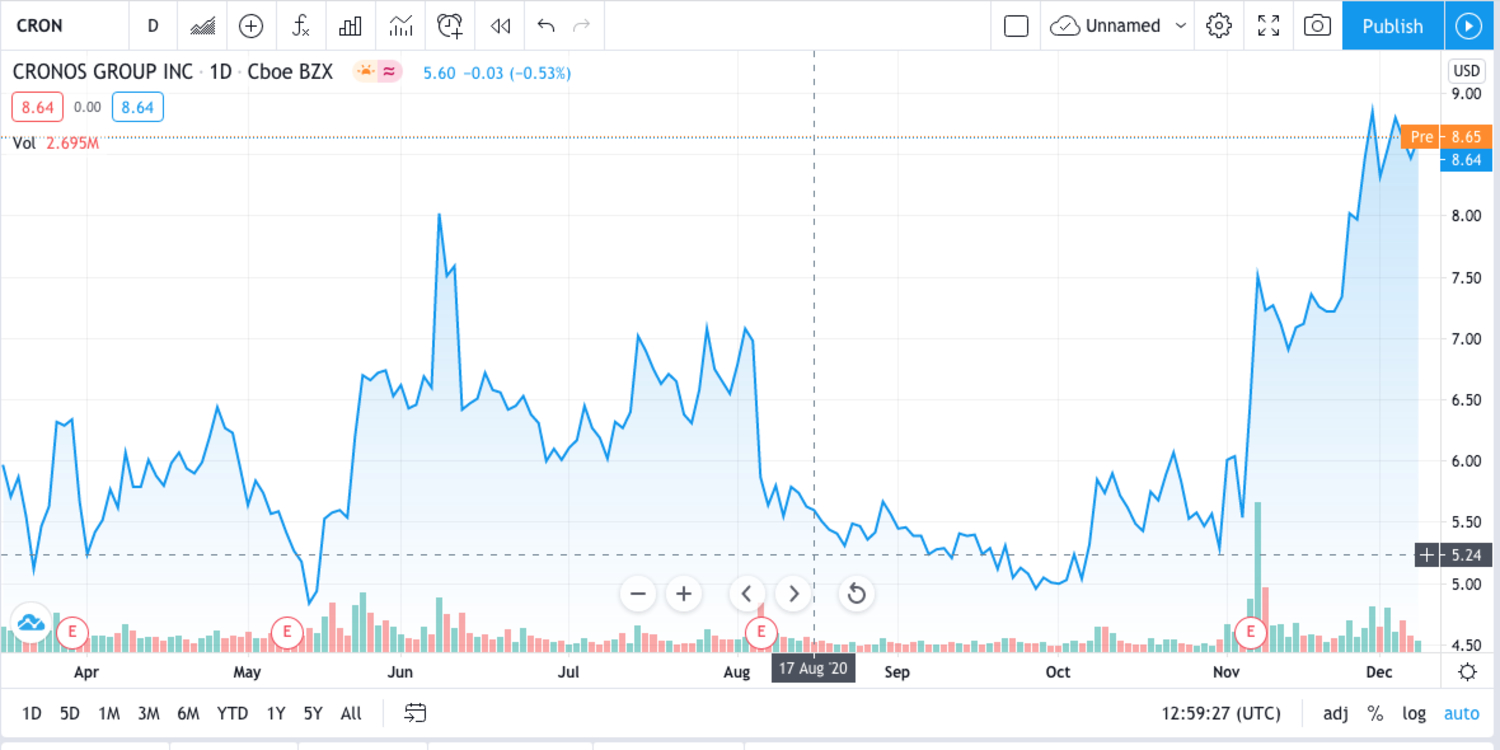Click the TradingView cloud logo icon
Screen dimensions: 1500x750
click(31, 622)
